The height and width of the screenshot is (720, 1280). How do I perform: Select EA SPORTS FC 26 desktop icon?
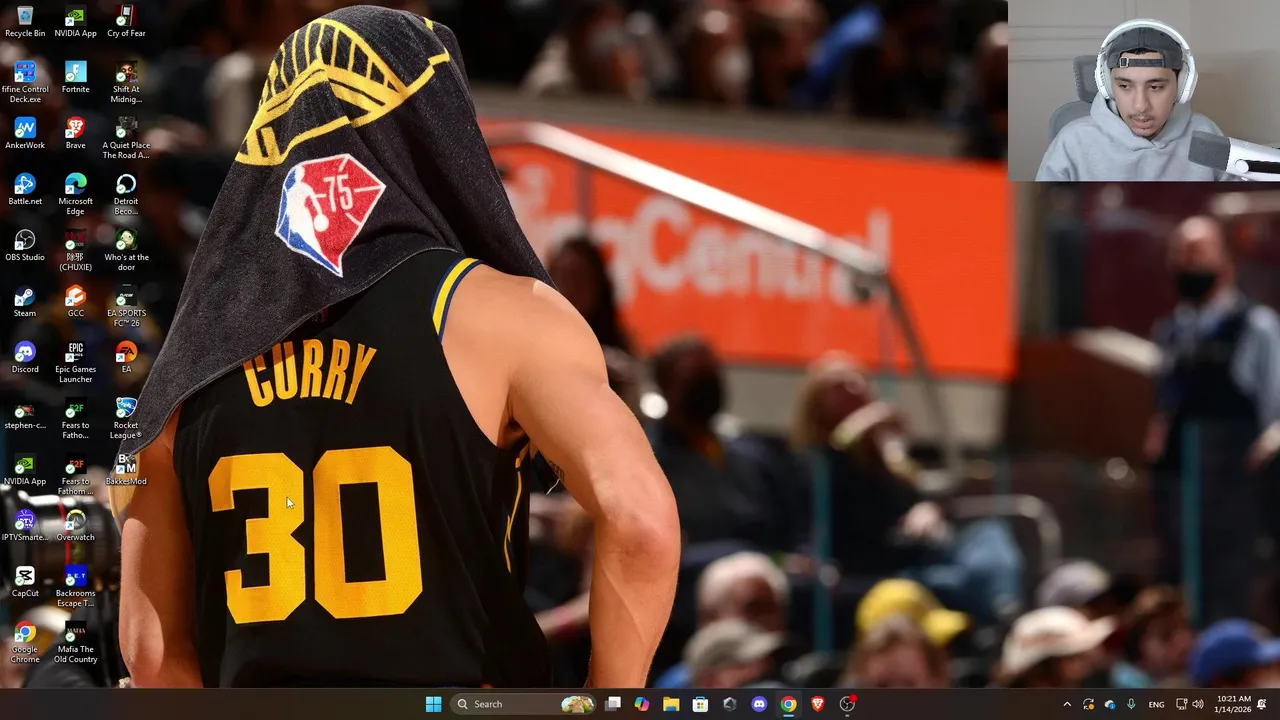(126, 306)
